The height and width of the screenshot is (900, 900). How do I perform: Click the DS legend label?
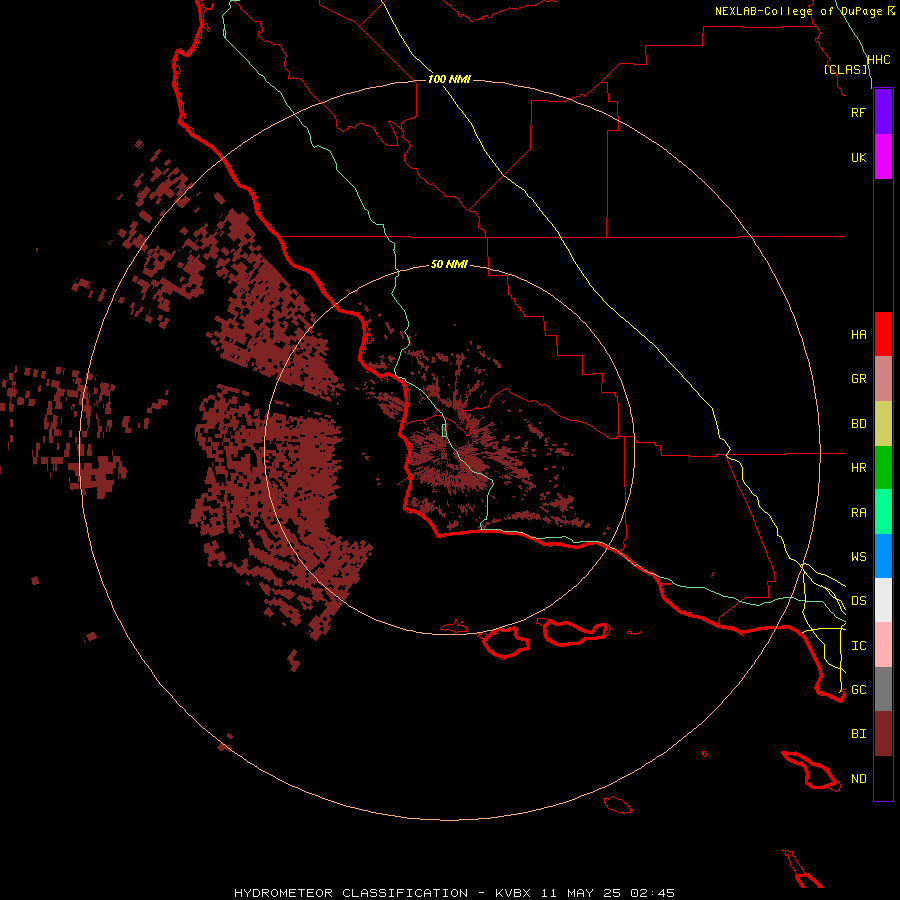click(859, 601)
